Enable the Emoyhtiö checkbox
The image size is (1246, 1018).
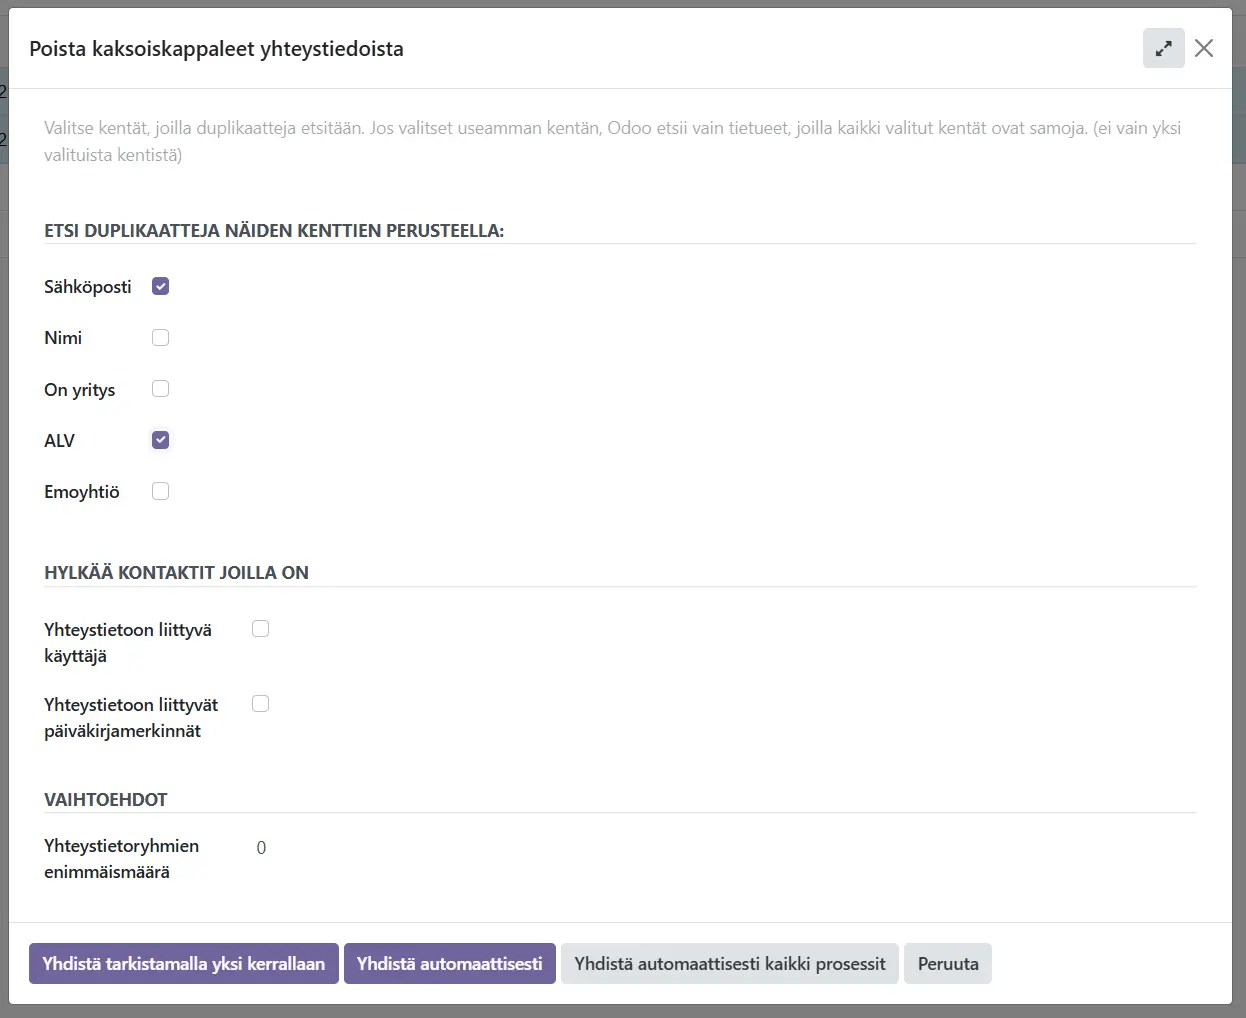(160, 491)
